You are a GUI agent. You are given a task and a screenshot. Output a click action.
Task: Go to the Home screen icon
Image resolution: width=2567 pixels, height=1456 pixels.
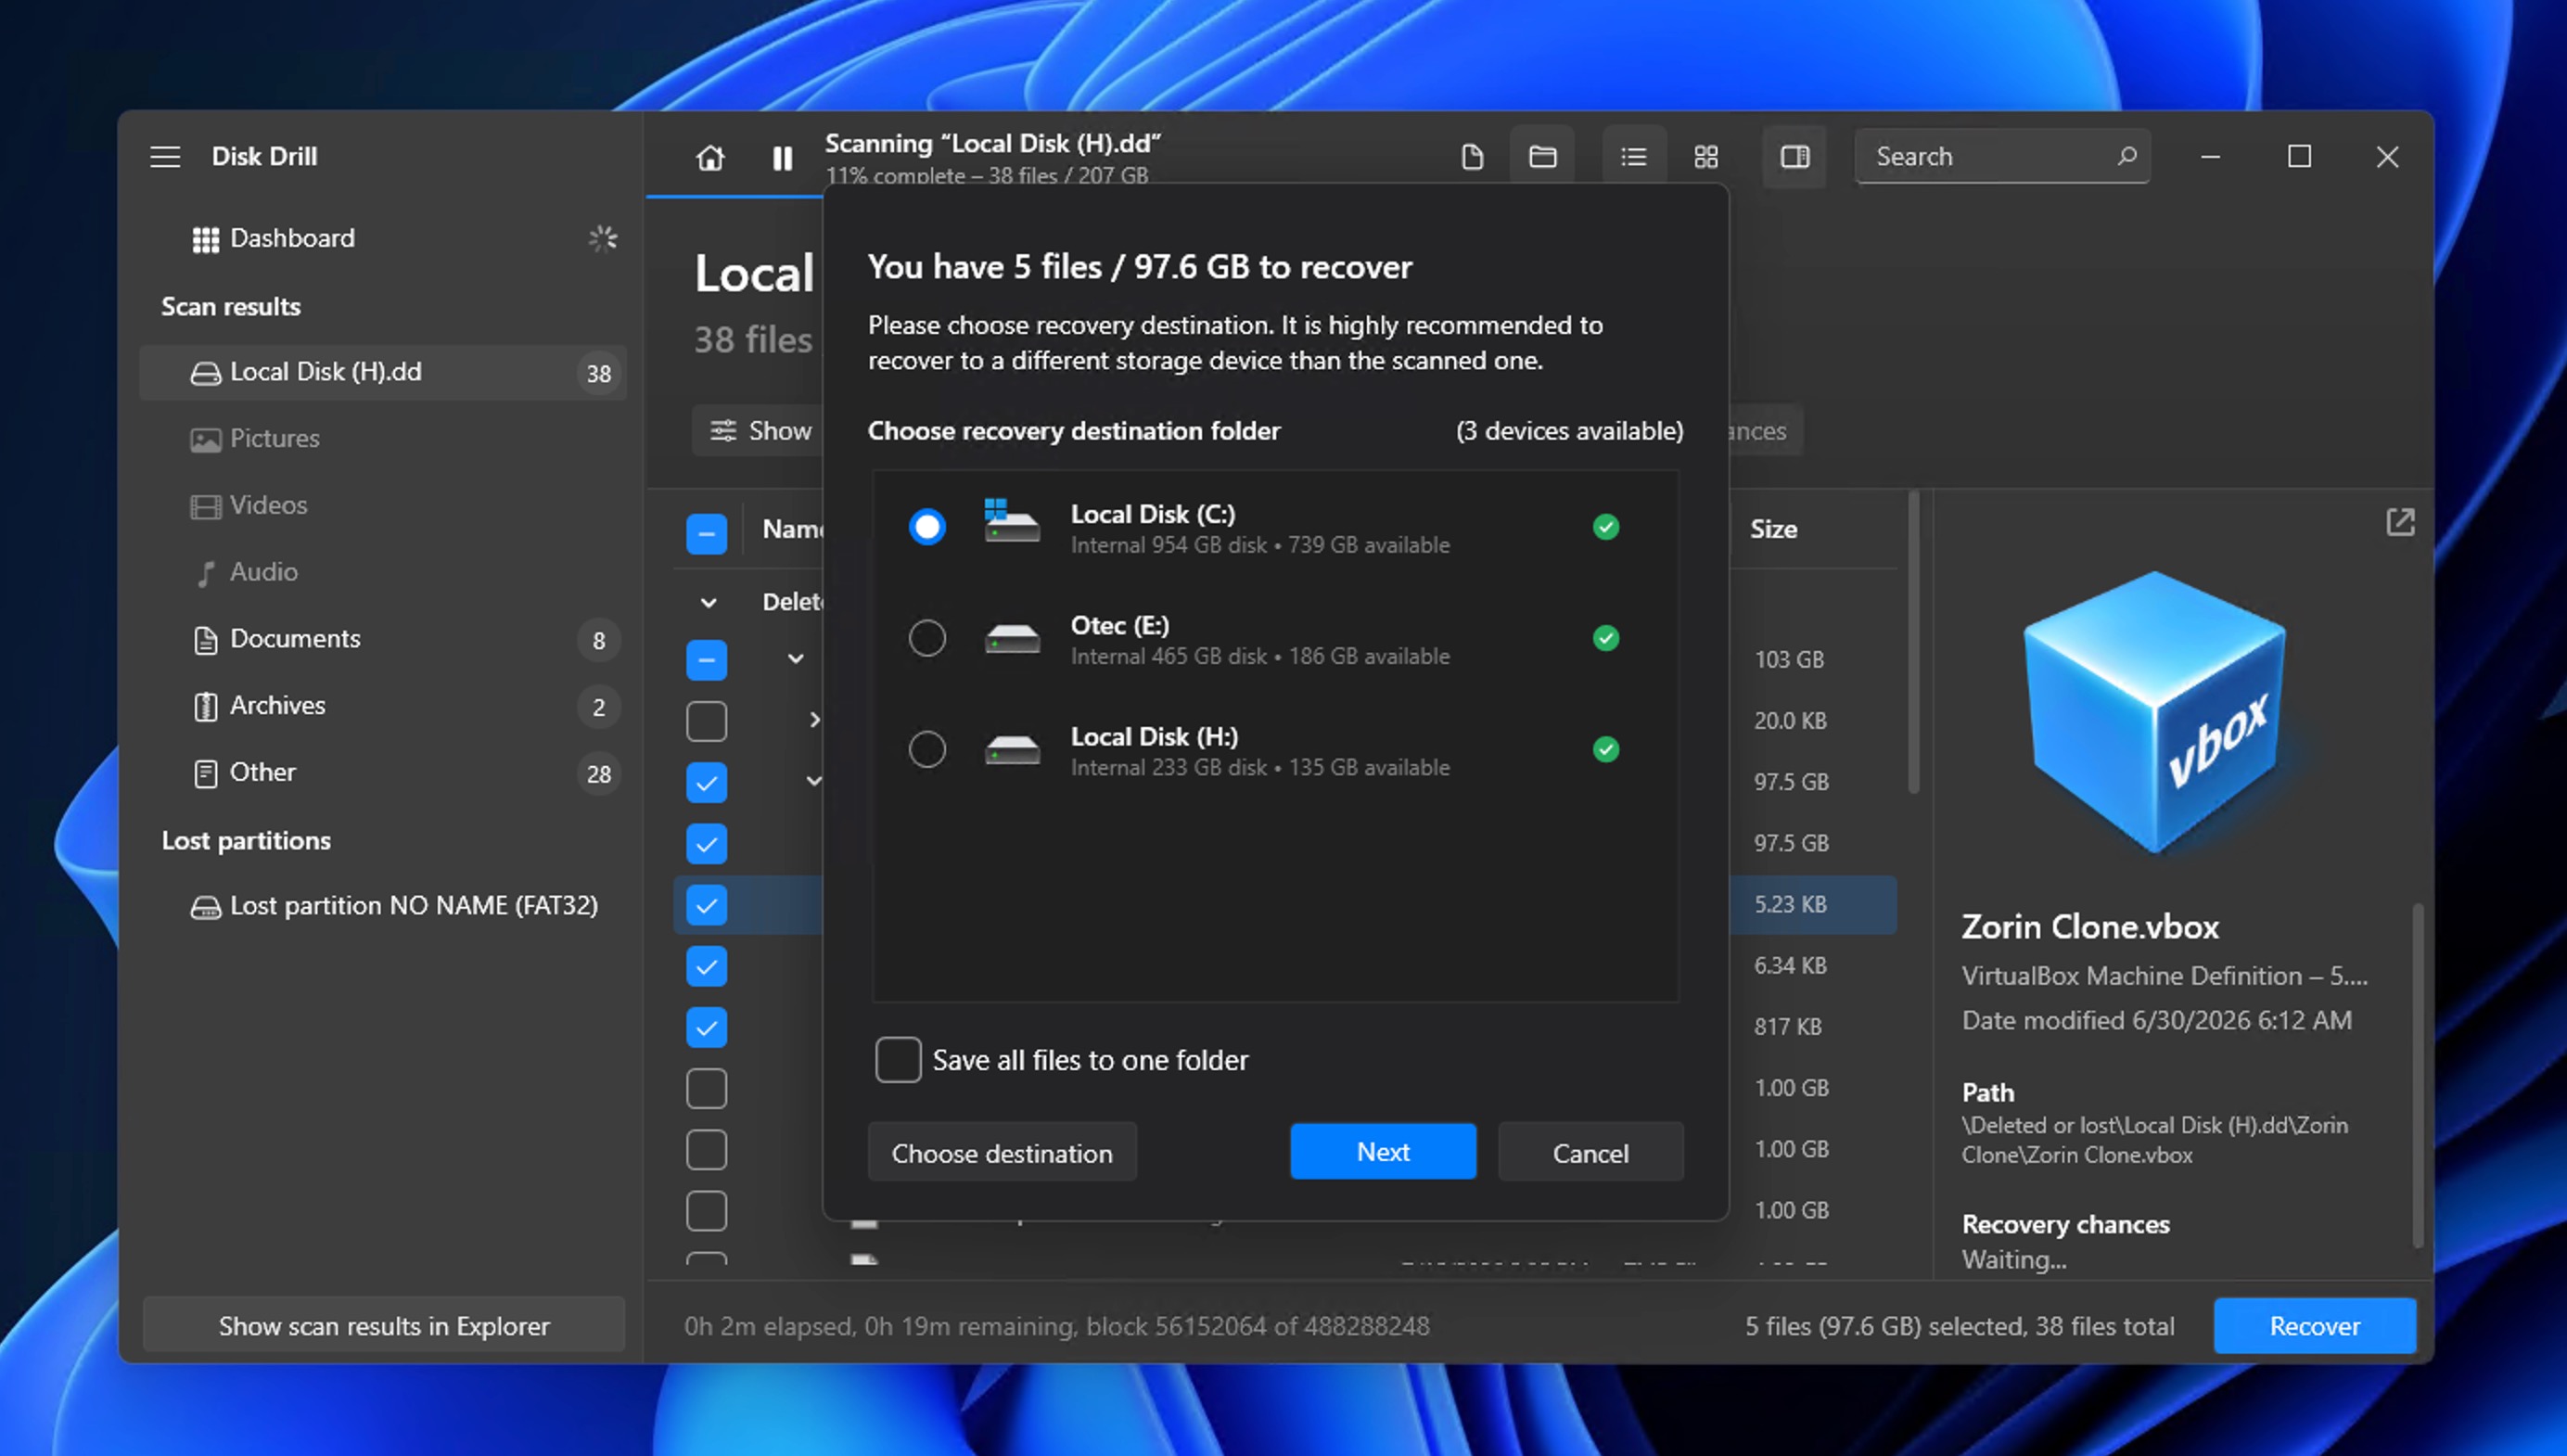tap(710, 158)
